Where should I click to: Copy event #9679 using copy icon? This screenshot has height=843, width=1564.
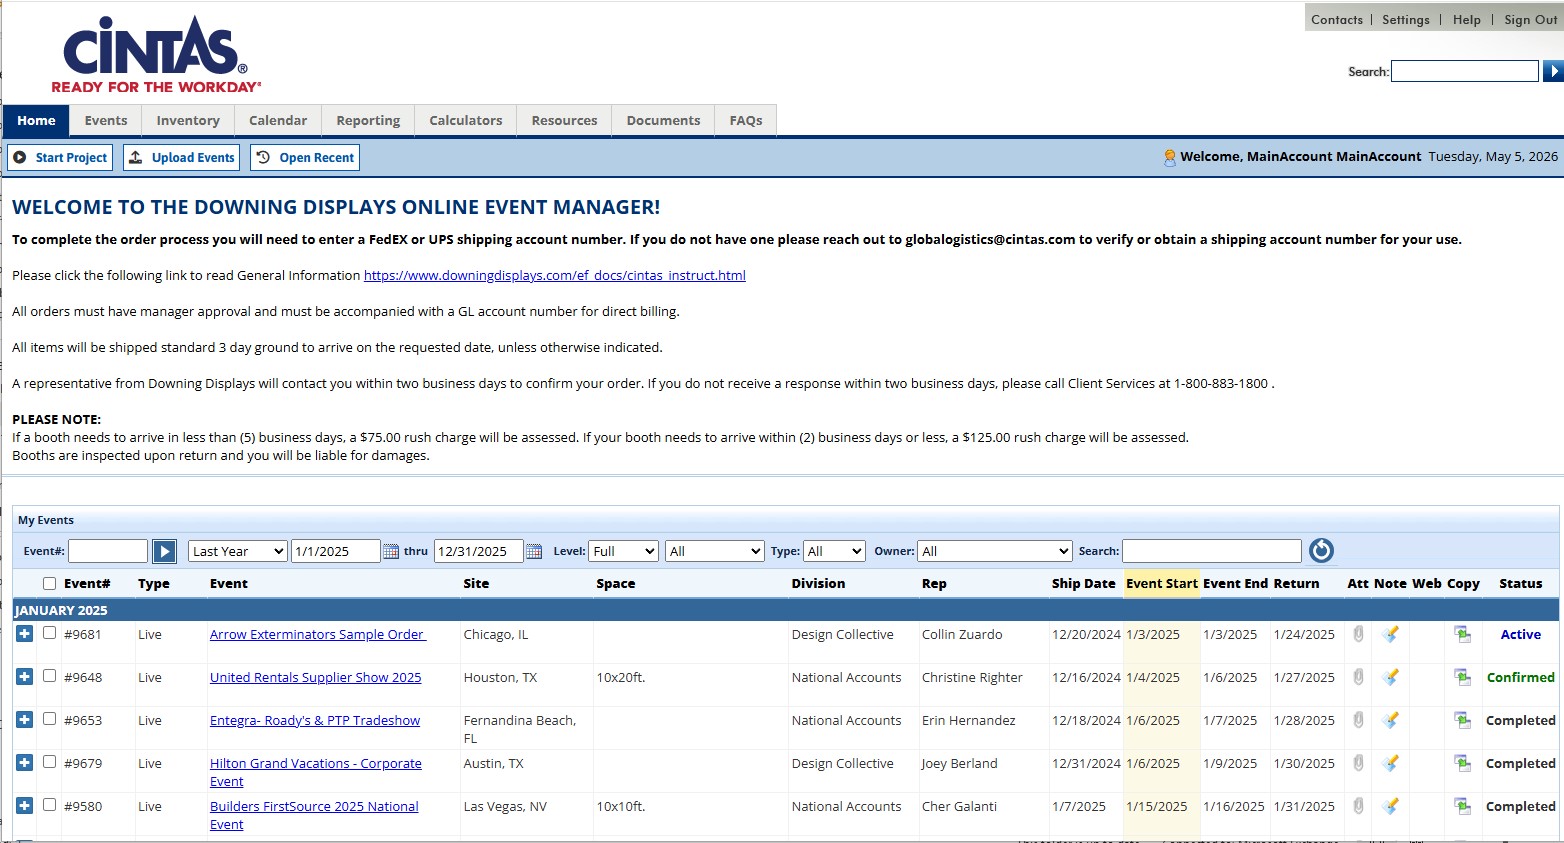pyautogui.click(x=1462, y=763)
